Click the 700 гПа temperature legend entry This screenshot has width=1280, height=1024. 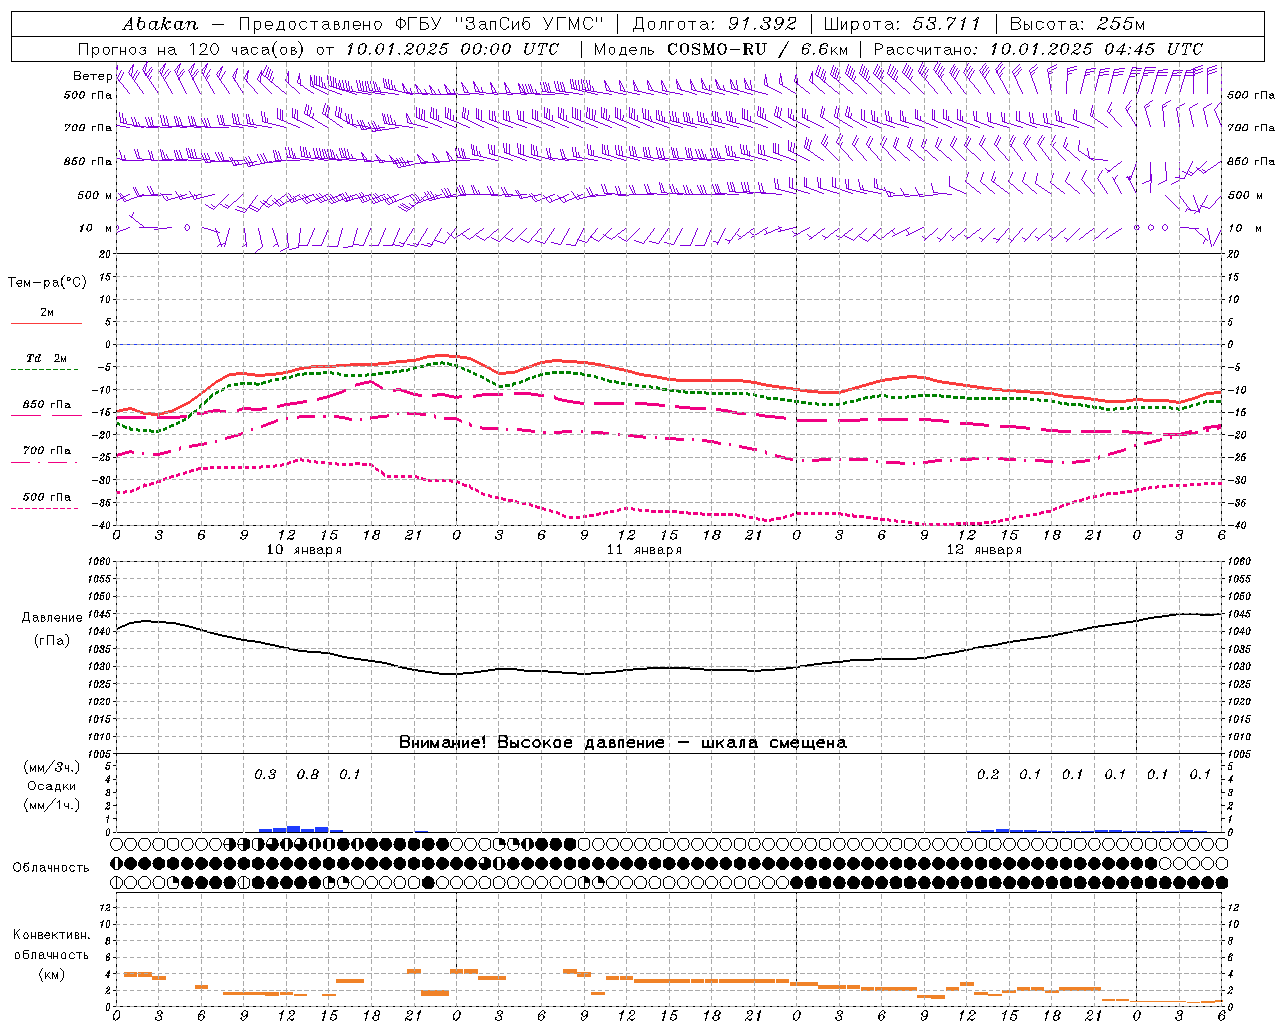point(46,451)
